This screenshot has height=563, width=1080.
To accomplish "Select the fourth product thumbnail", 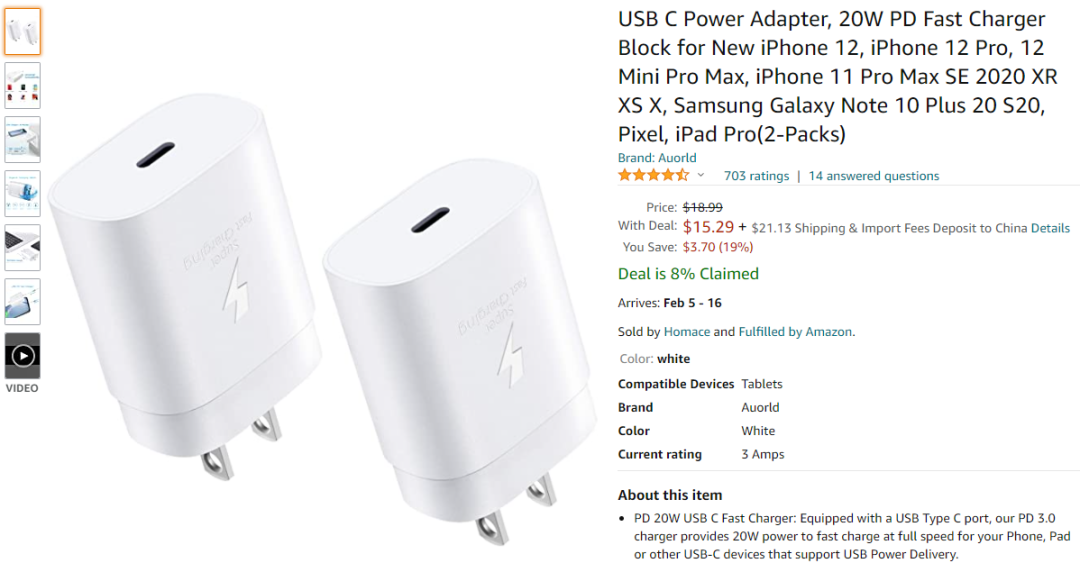I will 23,194.
